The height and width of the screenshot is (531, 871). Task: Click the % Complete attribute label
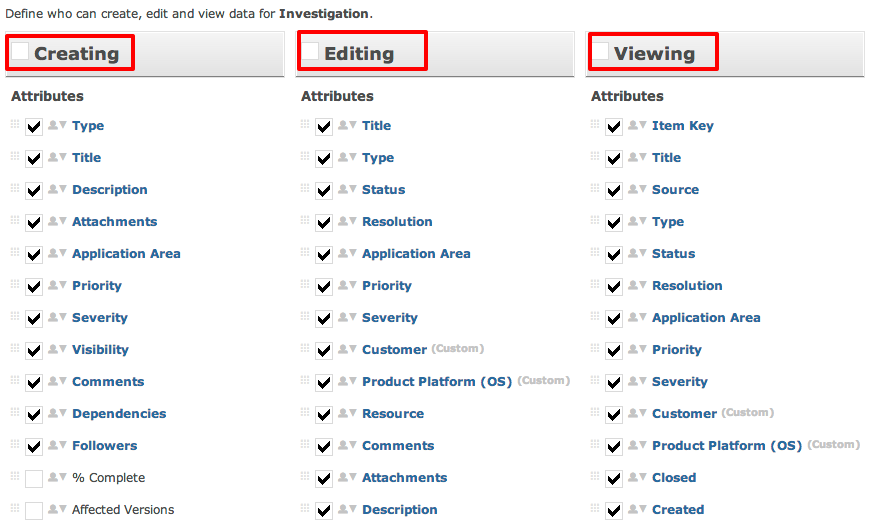pos(108,478)
